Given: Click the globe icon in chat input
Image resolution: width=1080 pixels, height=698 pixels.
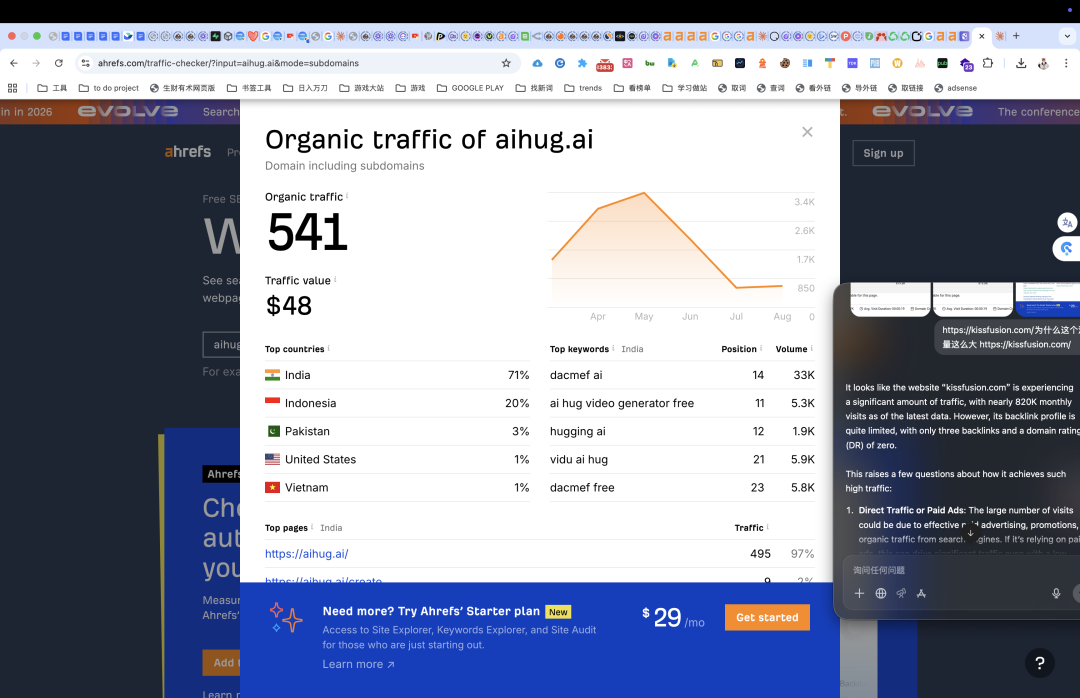Looking at the screenshot, I should (881, 593).
